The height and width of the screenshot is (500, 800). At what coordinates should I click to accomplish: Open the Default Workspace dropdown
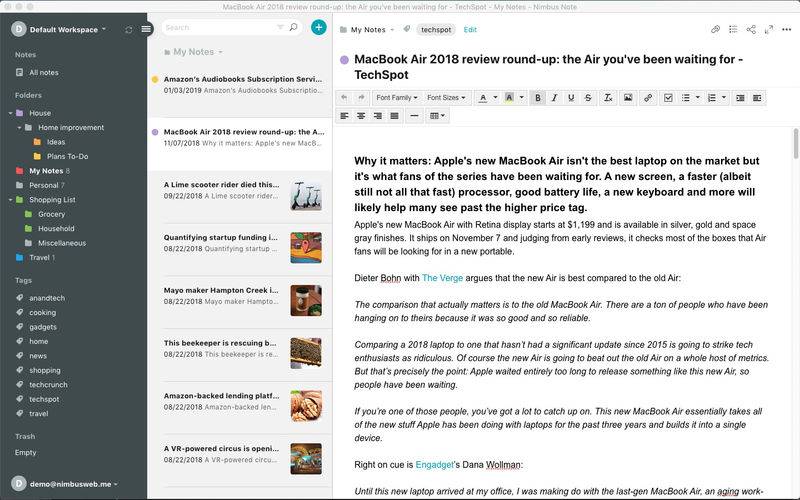[68, 30]
